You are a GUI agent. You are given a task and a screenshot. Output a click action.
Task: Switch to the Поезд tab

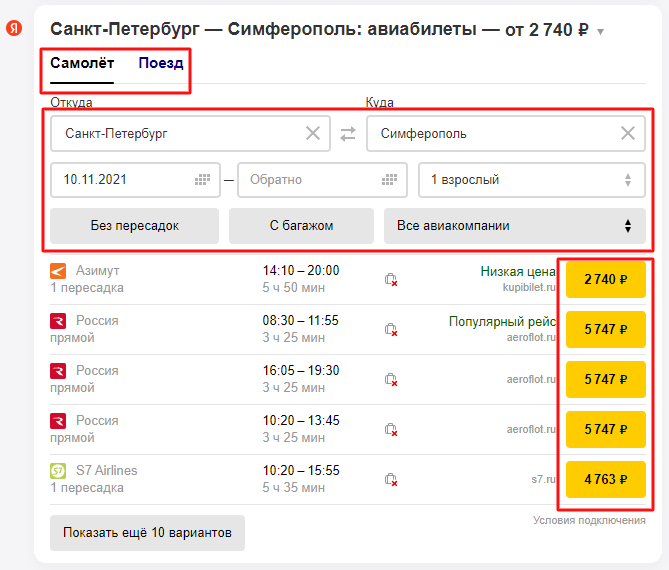coord(161,63)
